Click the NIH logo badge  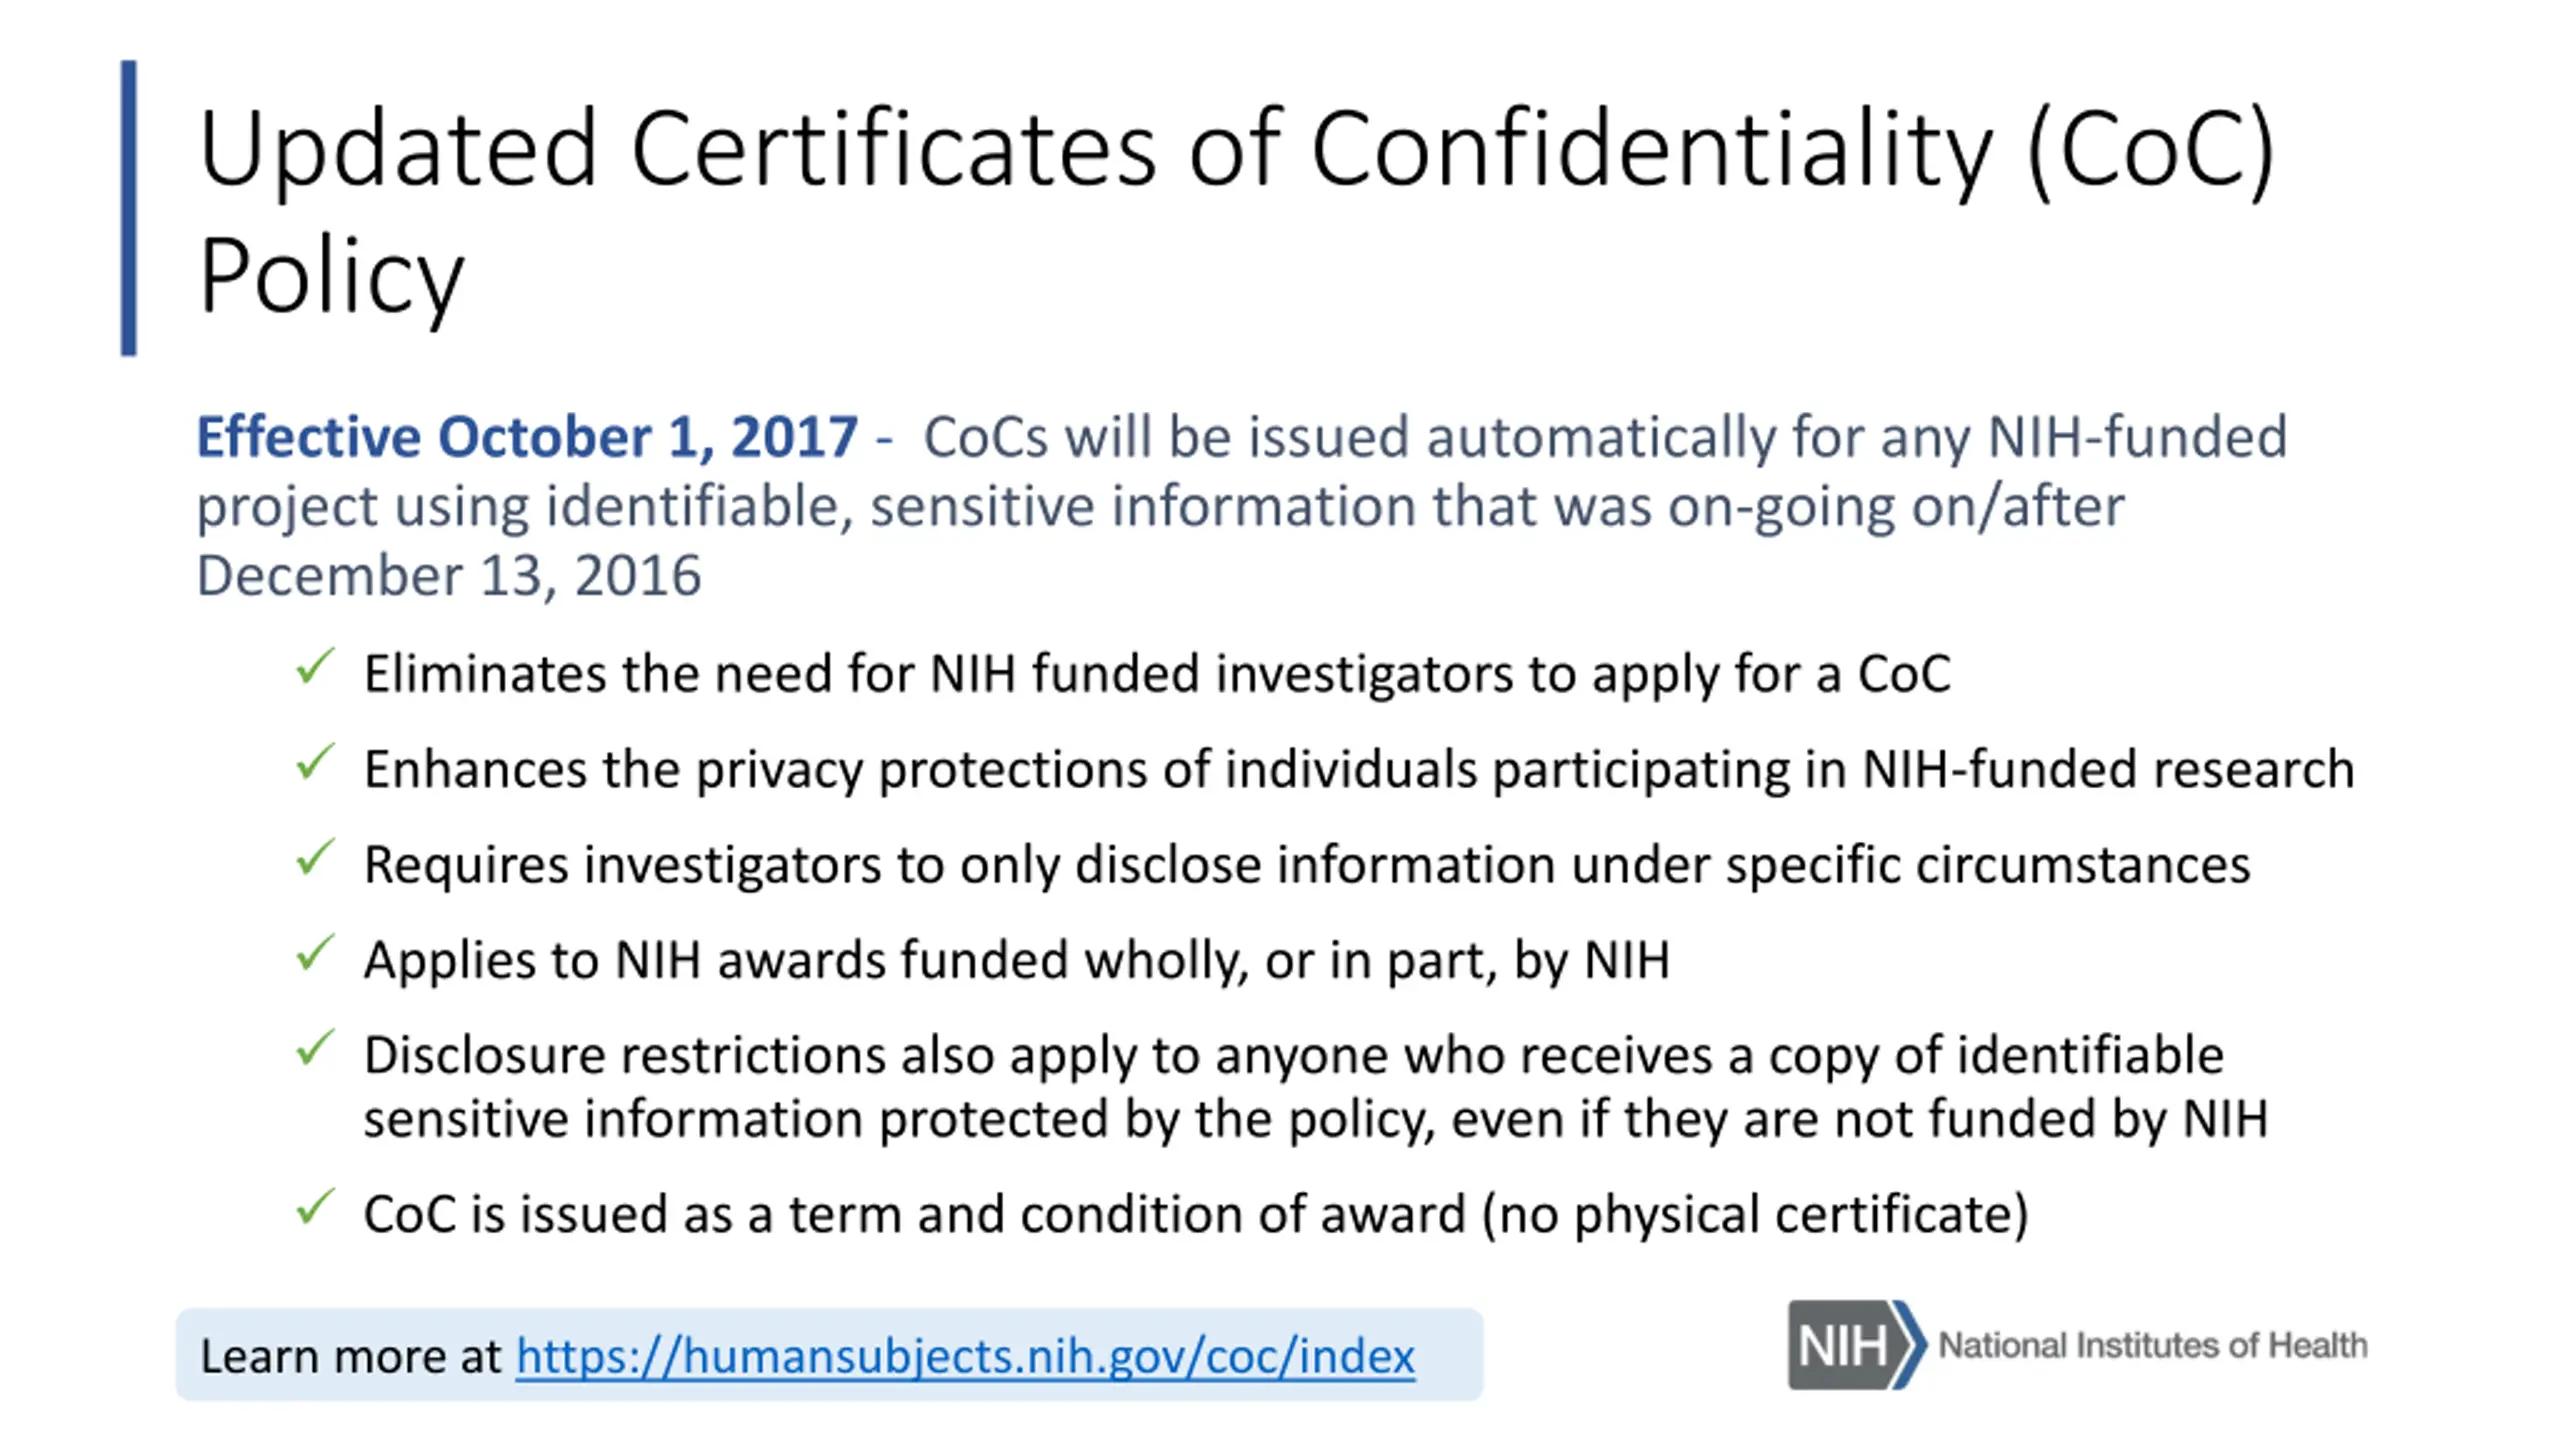(x=1856, y=1345)
